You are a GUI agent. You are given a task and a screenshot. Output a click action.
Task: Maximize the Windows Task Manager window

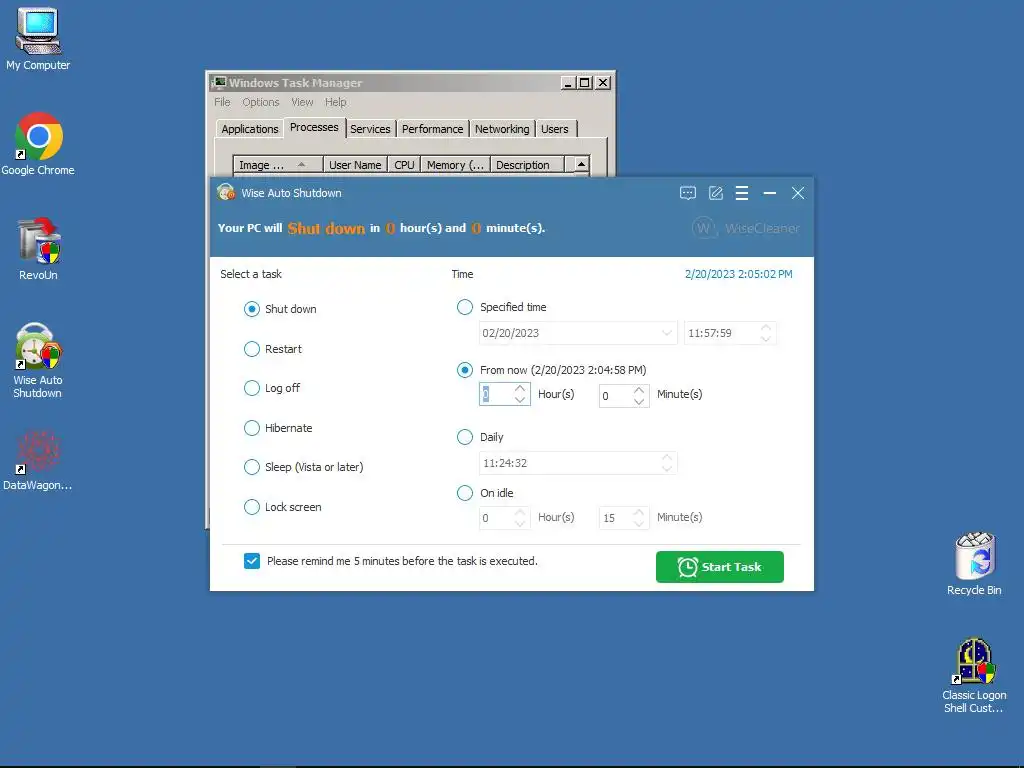coord(585,83)
